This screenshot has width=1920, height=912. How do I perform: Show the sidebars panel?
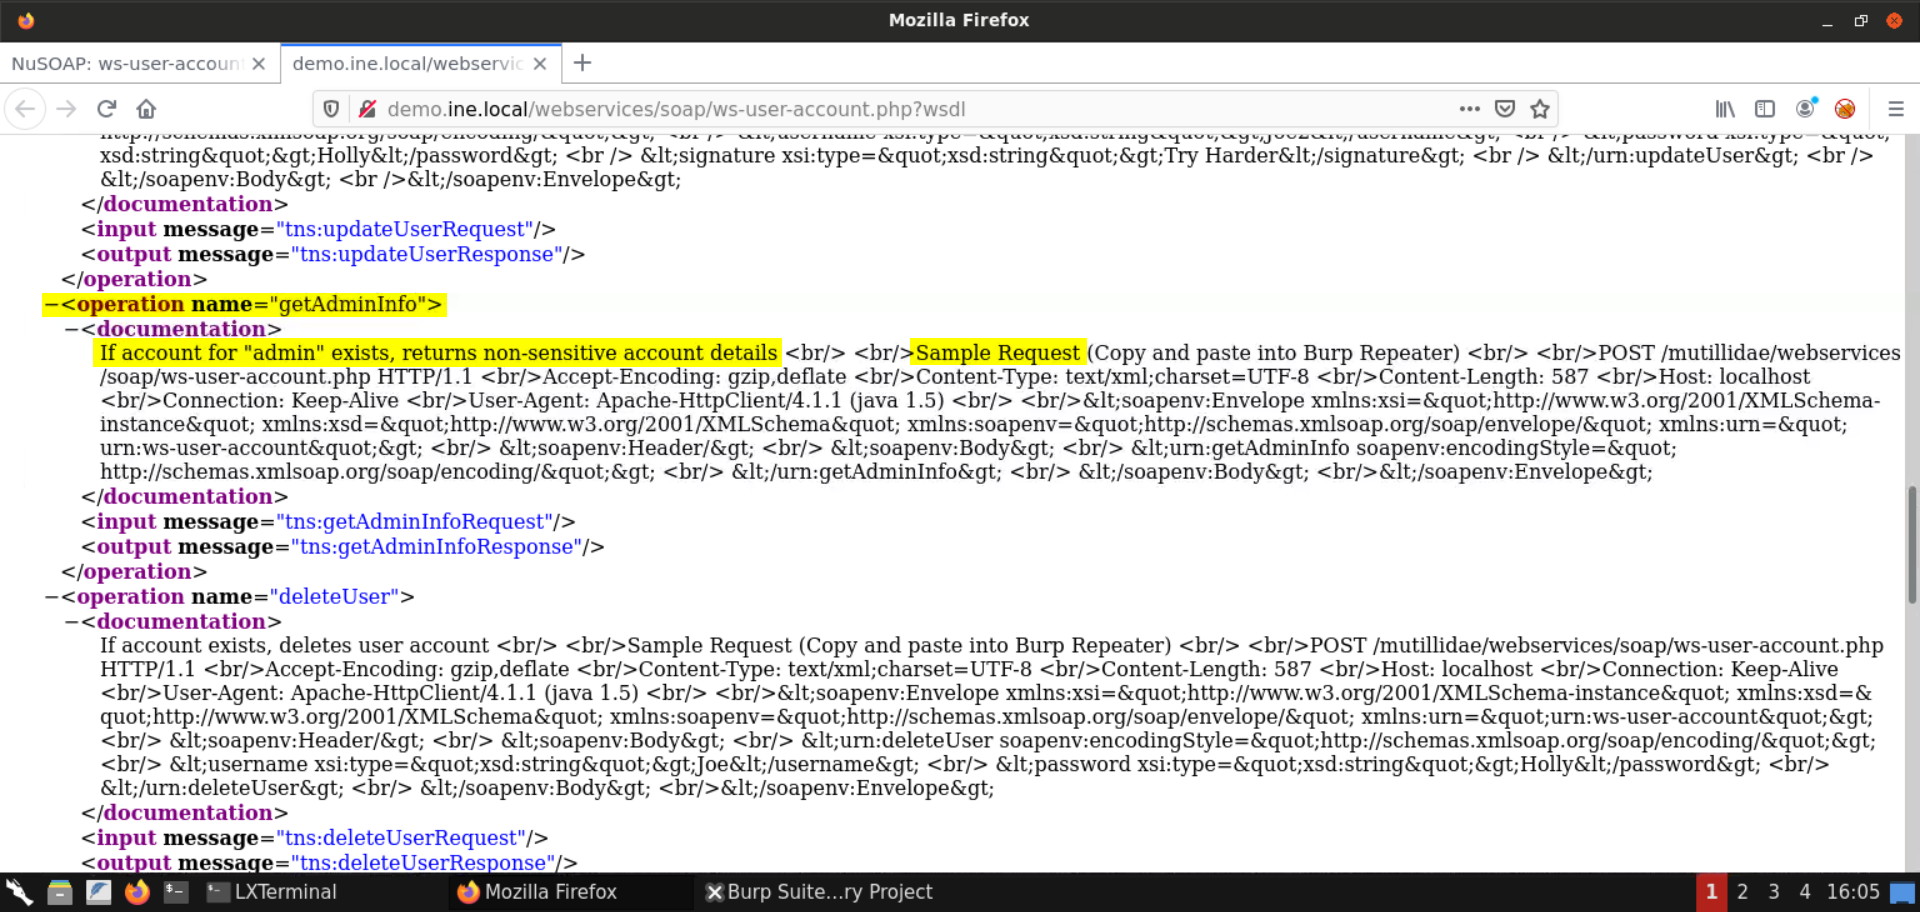(x=1765, y=109)
